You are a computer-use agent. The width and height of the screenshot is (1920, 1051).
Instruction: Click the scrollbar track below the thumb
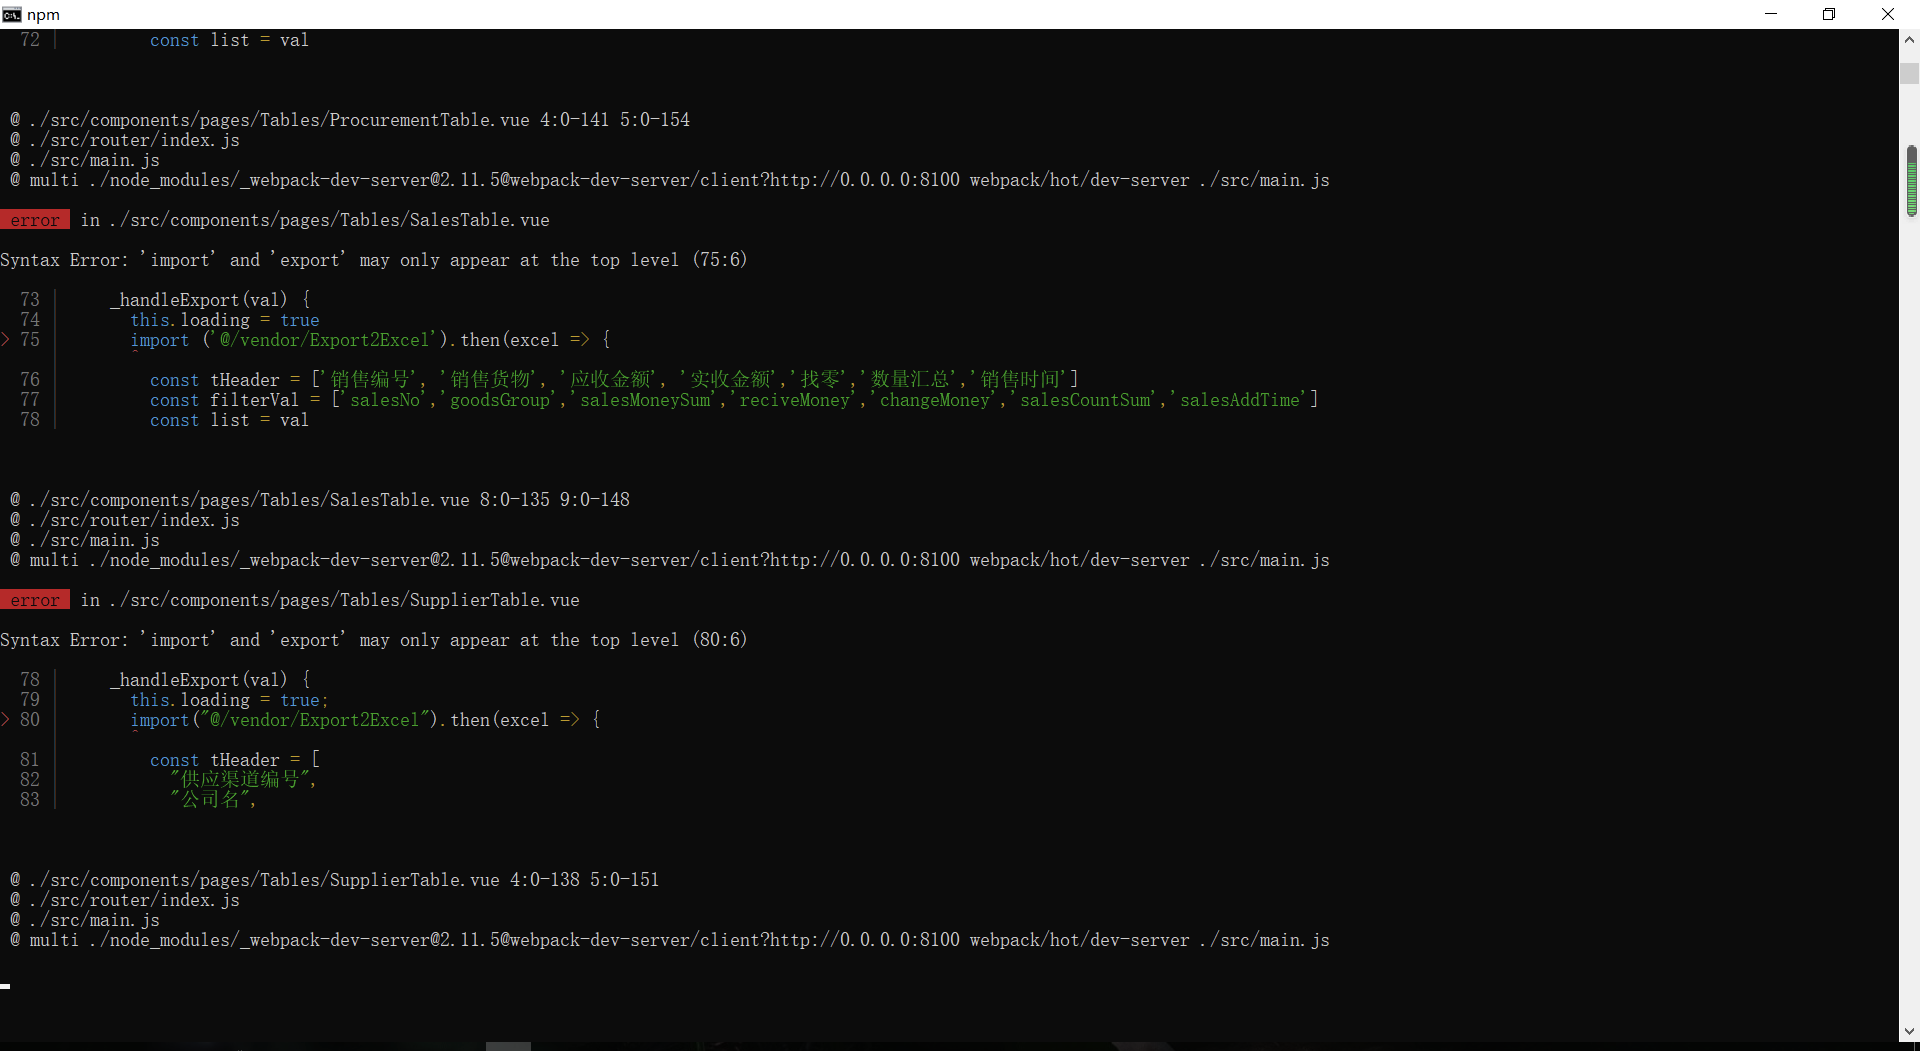pyautogui.click(x=1912, y=600)
